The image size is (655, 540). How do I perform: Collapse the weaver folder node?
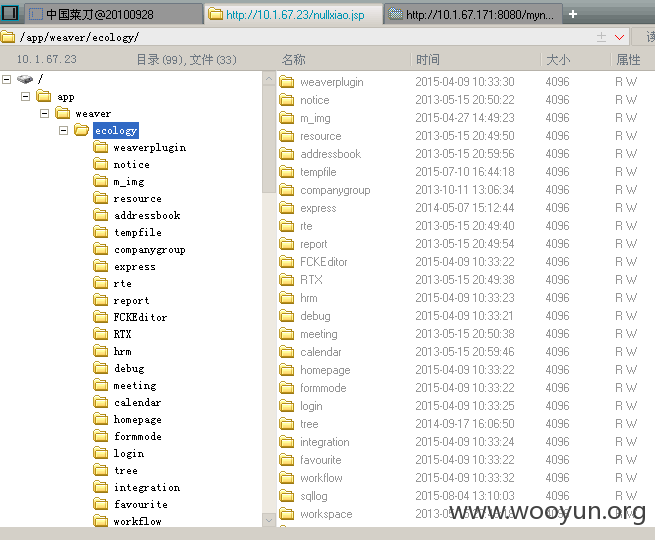(45, 113)
